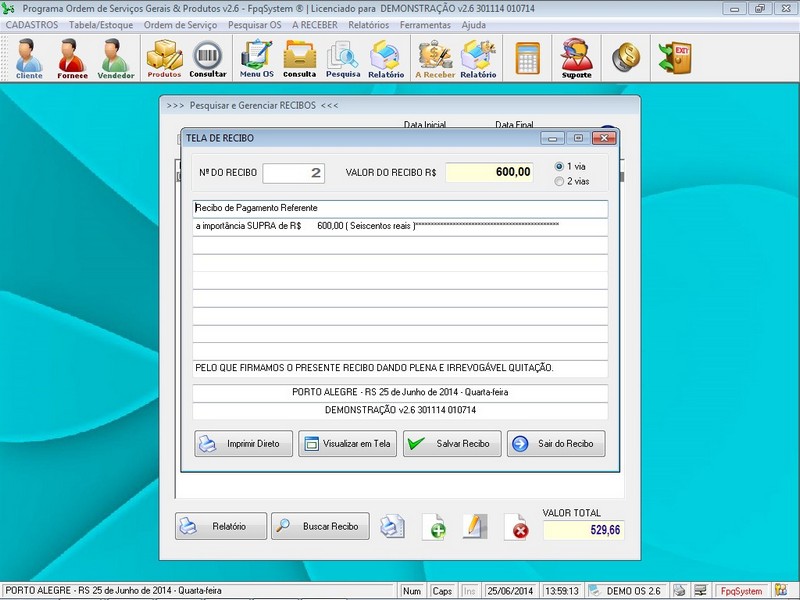Click the Suporte toolbar icon
The height and width of the screenshot is (600, 800).
pos(576,59)
